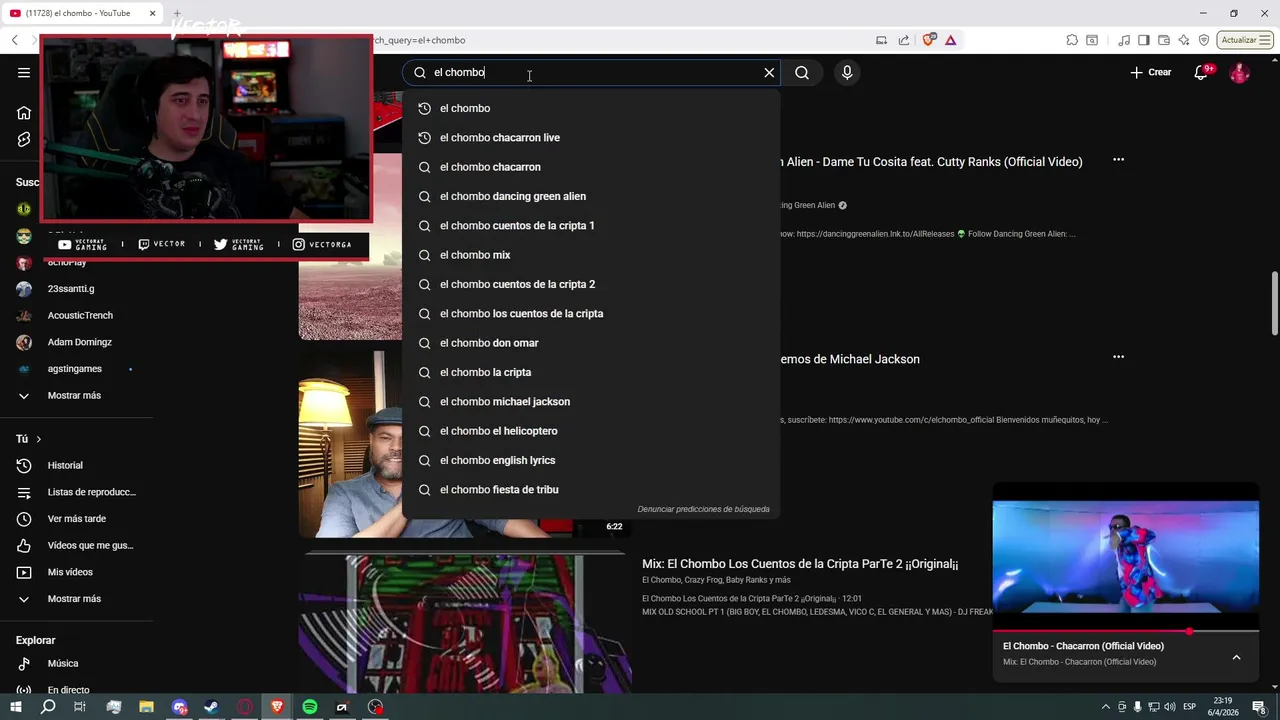Open the notifications bell
This screenshot has width=1280, height=720.
[1202, 72]
